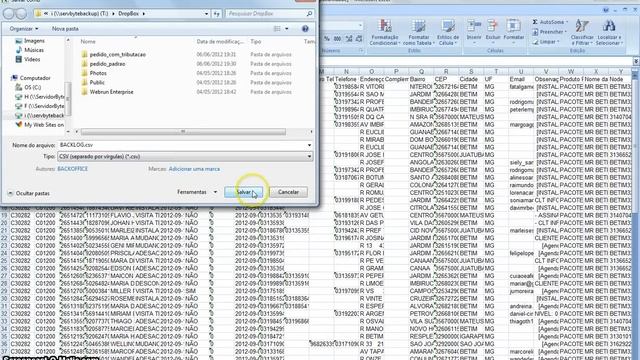Open pedido_com_tributacao folder
This screenshot has width=640, height=360.
pos(118,54)
